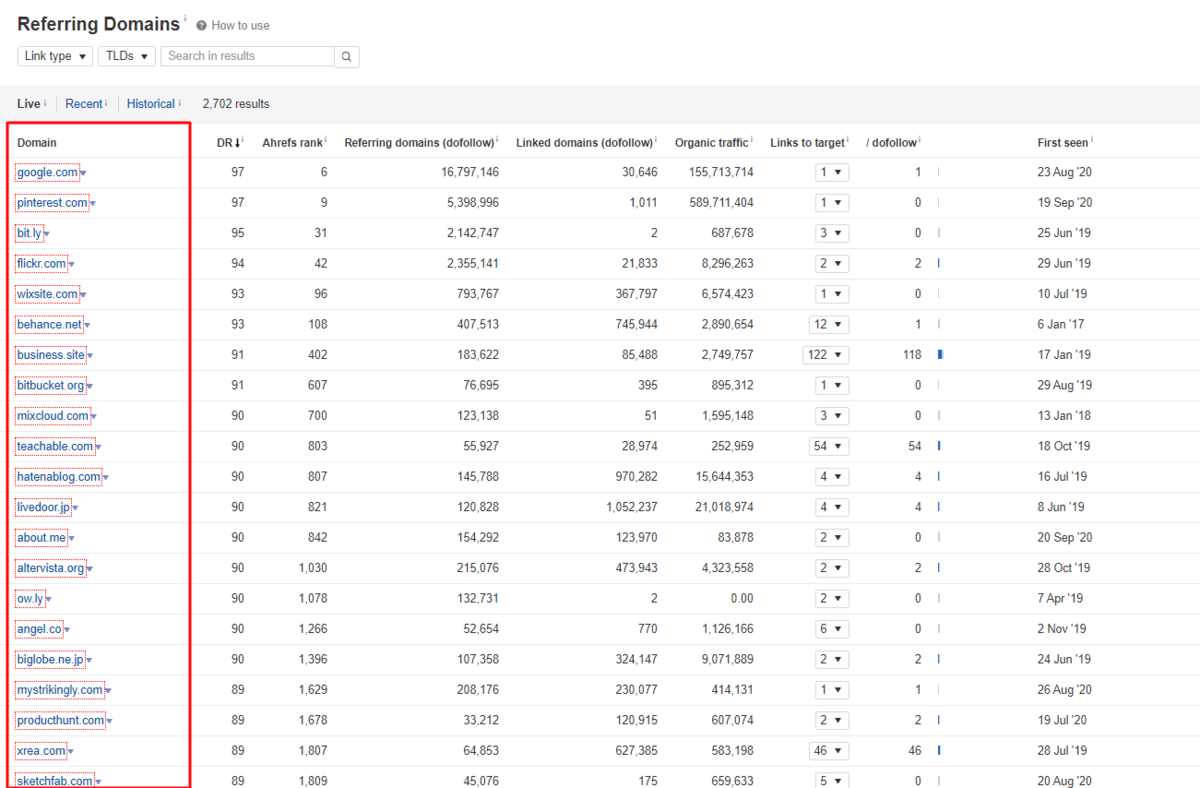This screenshot has width=1200, height=788.
Task: Open the hatenablog.com domain link
Action: click(59, 477)
